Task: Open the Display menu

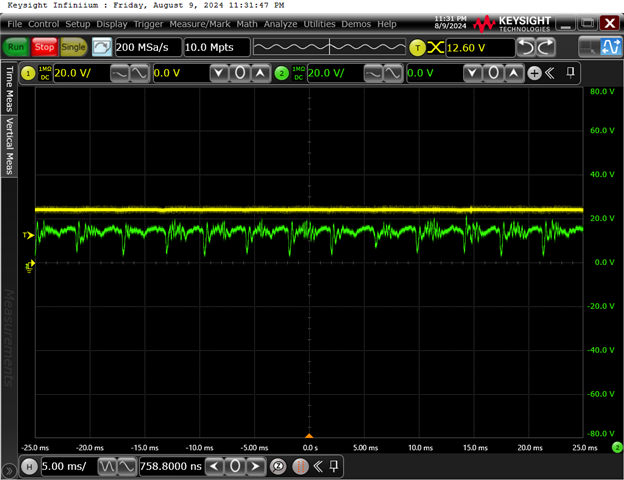Action: [112, 24]
